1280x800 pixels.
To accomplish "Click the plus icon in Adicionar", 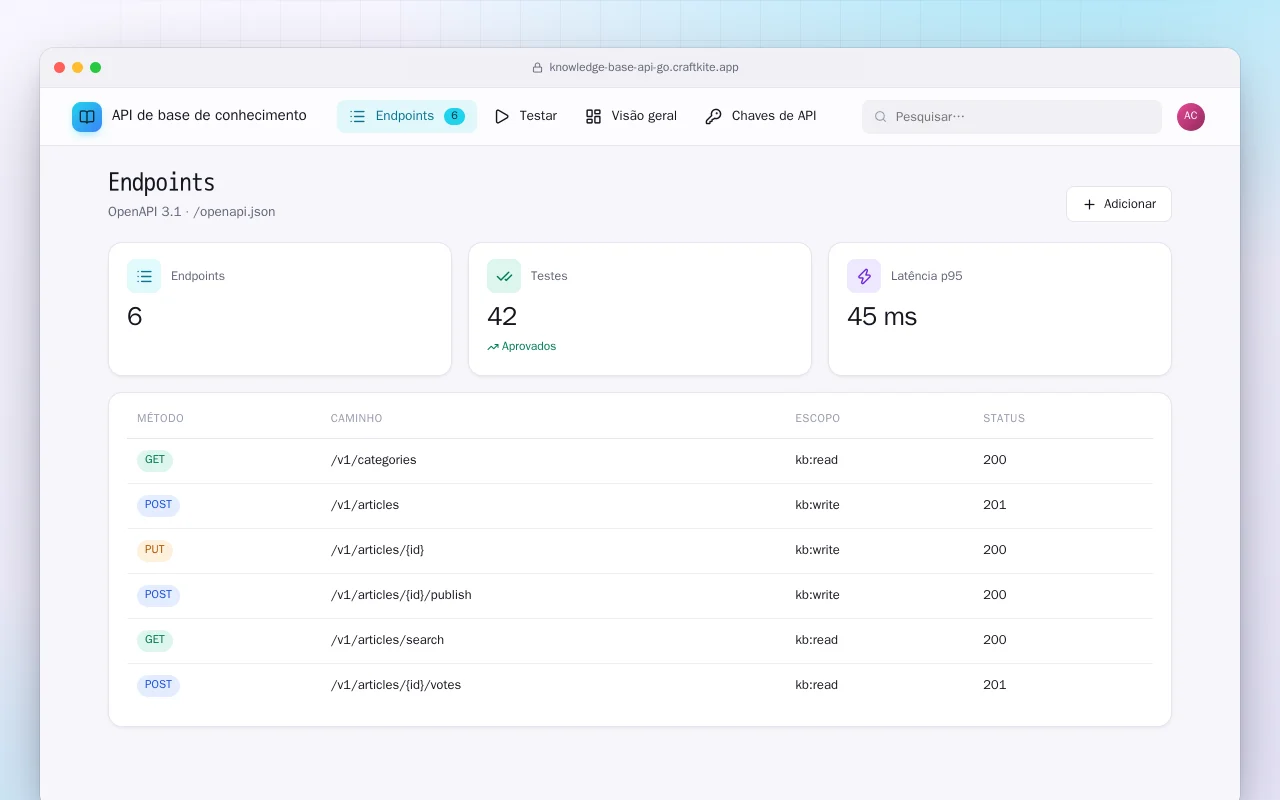I will (x=1090, y=204).
